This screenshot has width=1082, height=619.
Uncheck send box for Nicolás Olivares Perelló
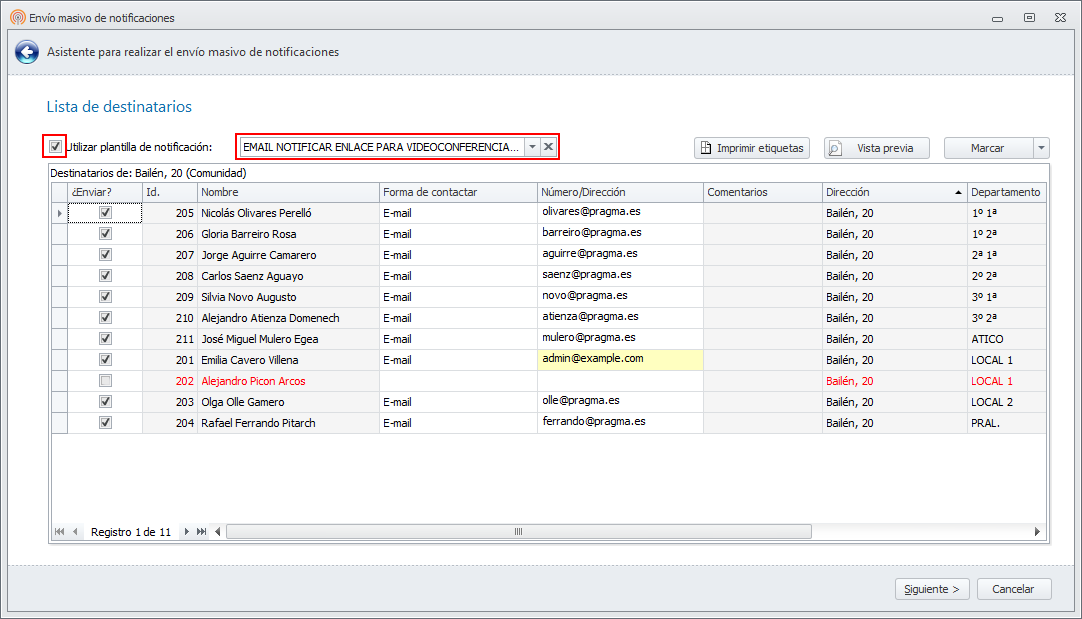click(105, 213)
